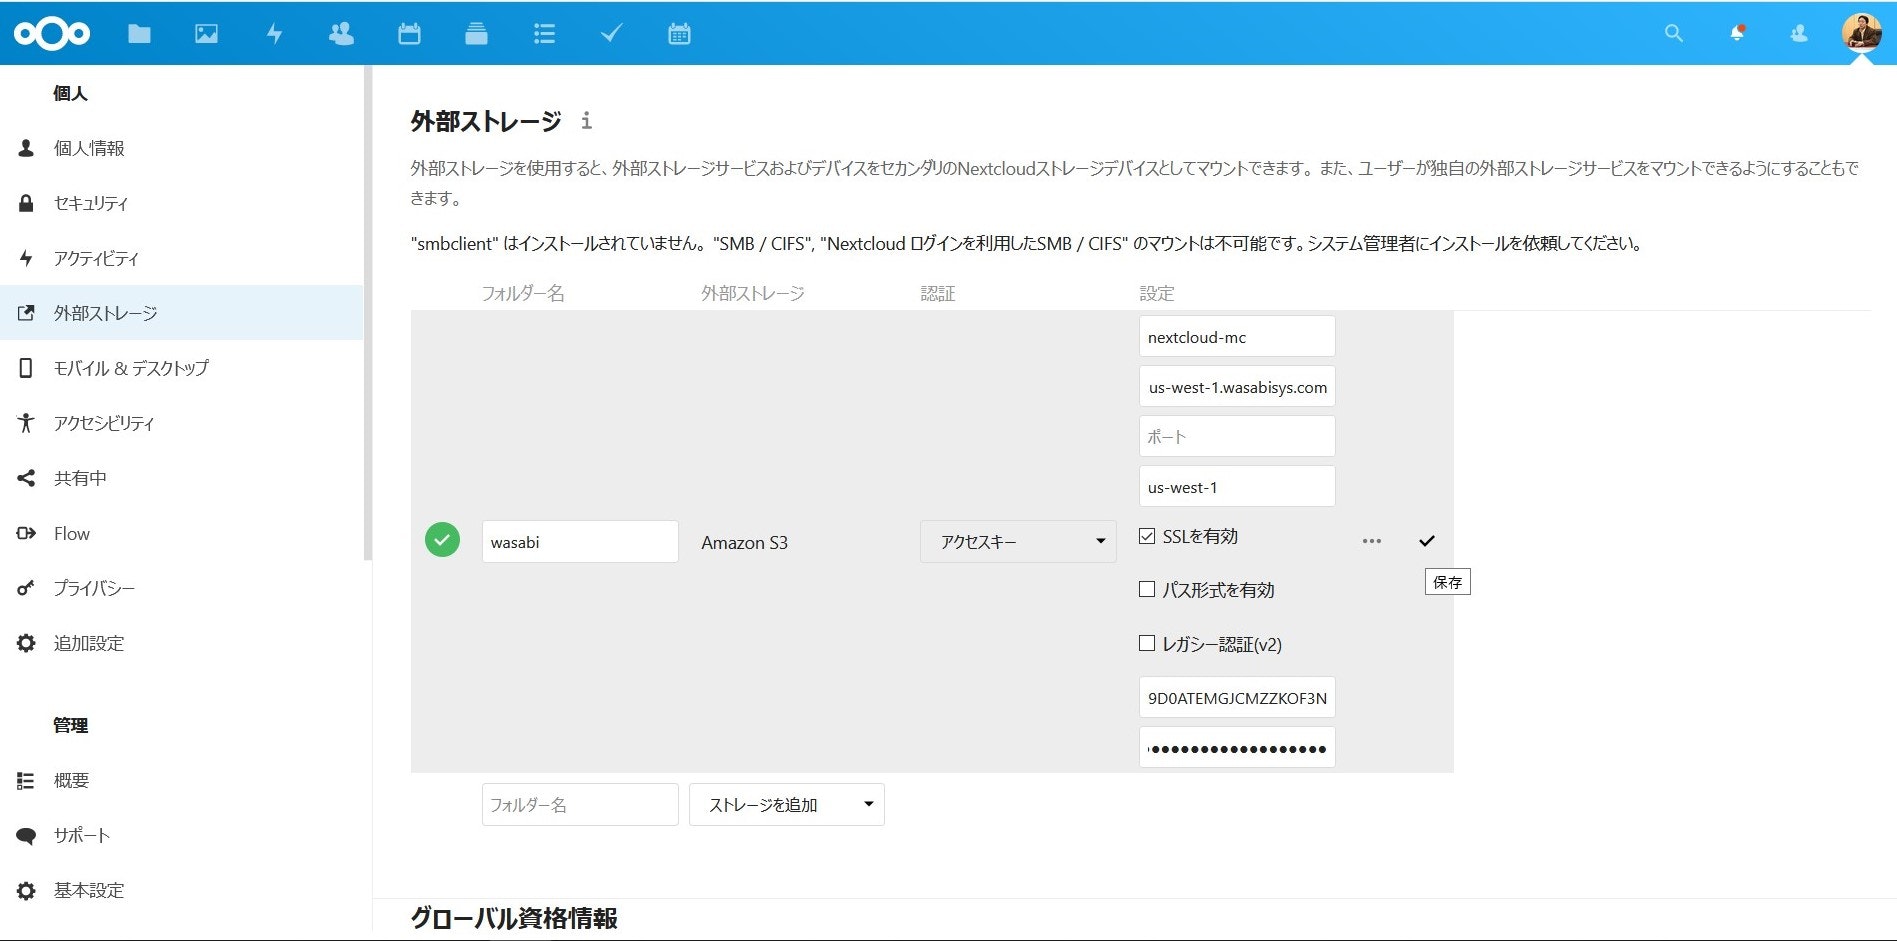1897x941 pixels.
Task: Enable the パス形式を有効 checkbox
Action: tap(1147, 589)
